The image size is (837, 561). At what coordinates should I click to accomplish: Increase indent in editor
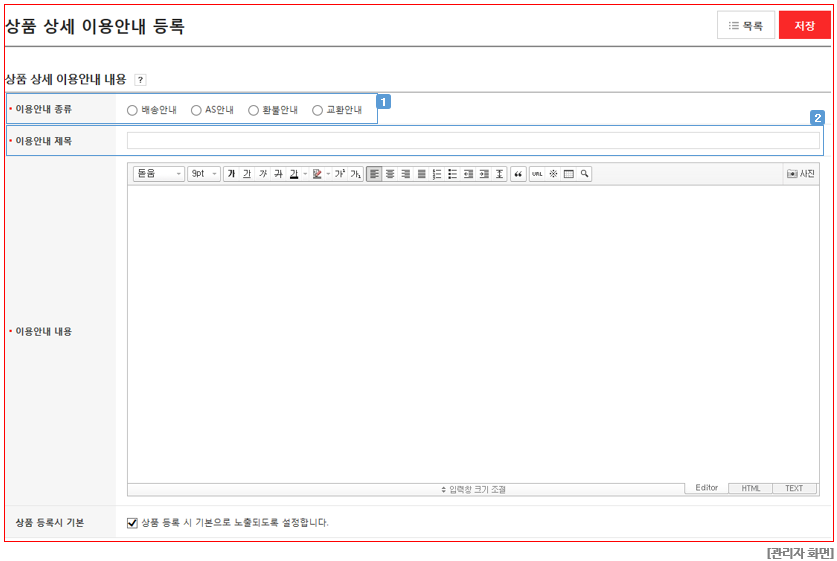(x=484, y=174)
